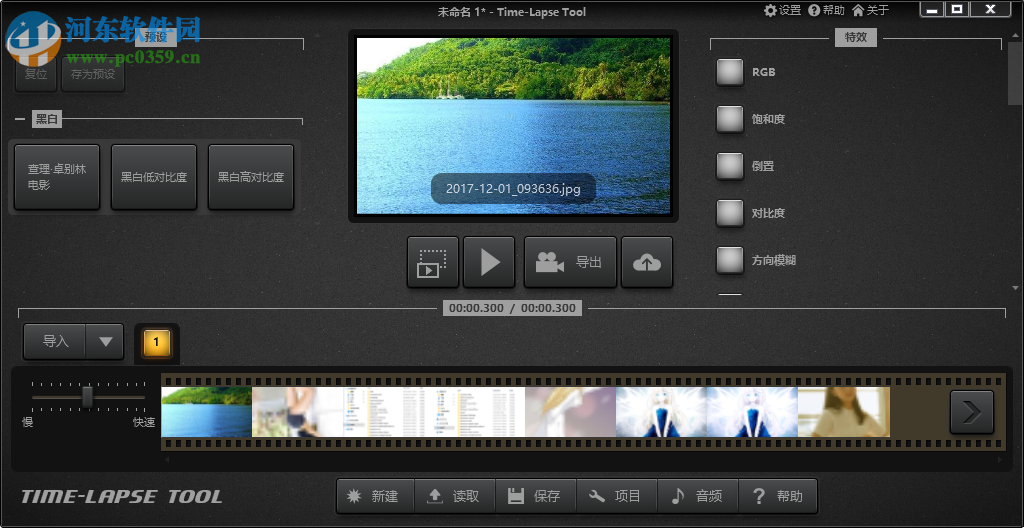Select the second filmstrip thumbnail
The height and width of the screenshot is (528, 1024).
click(297, 412)
